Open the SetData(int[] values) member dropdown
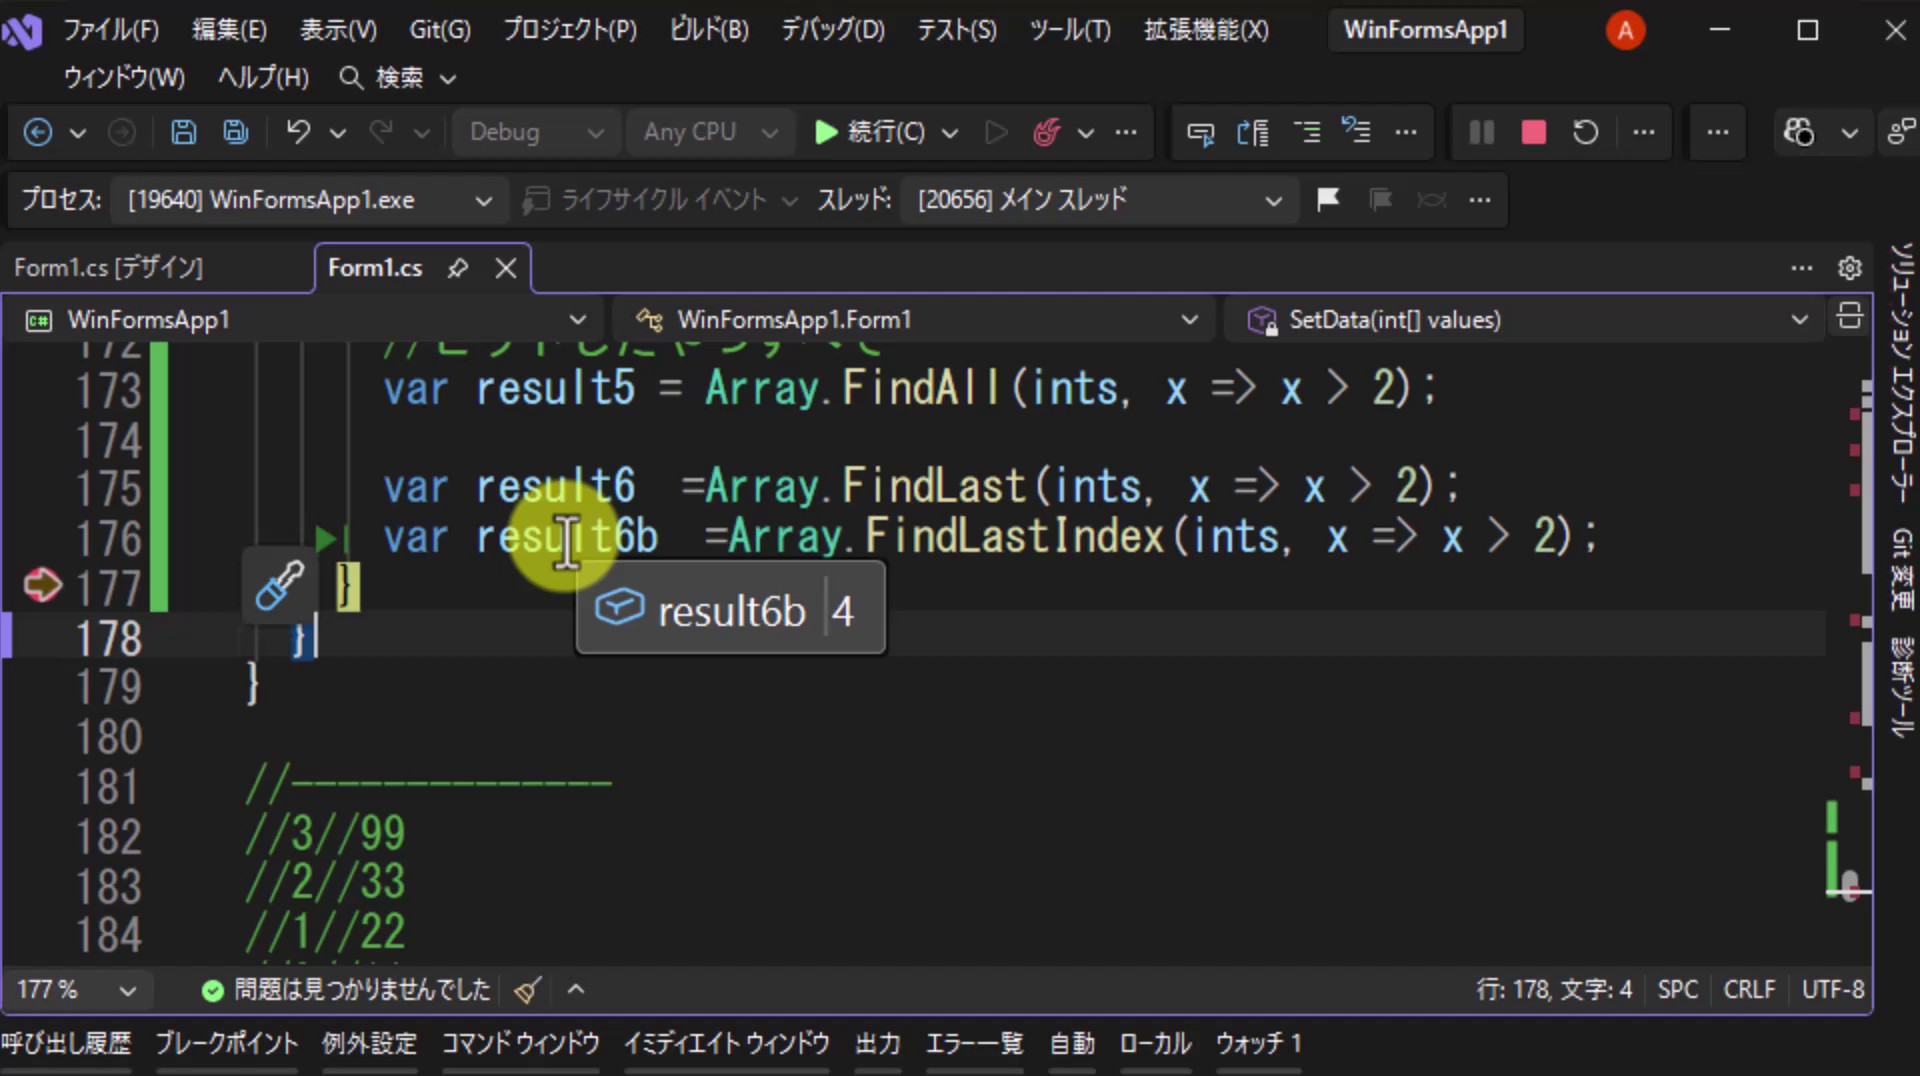Image resolution: width=1920 pixels, height=1076 pixels. point(1525,320)
